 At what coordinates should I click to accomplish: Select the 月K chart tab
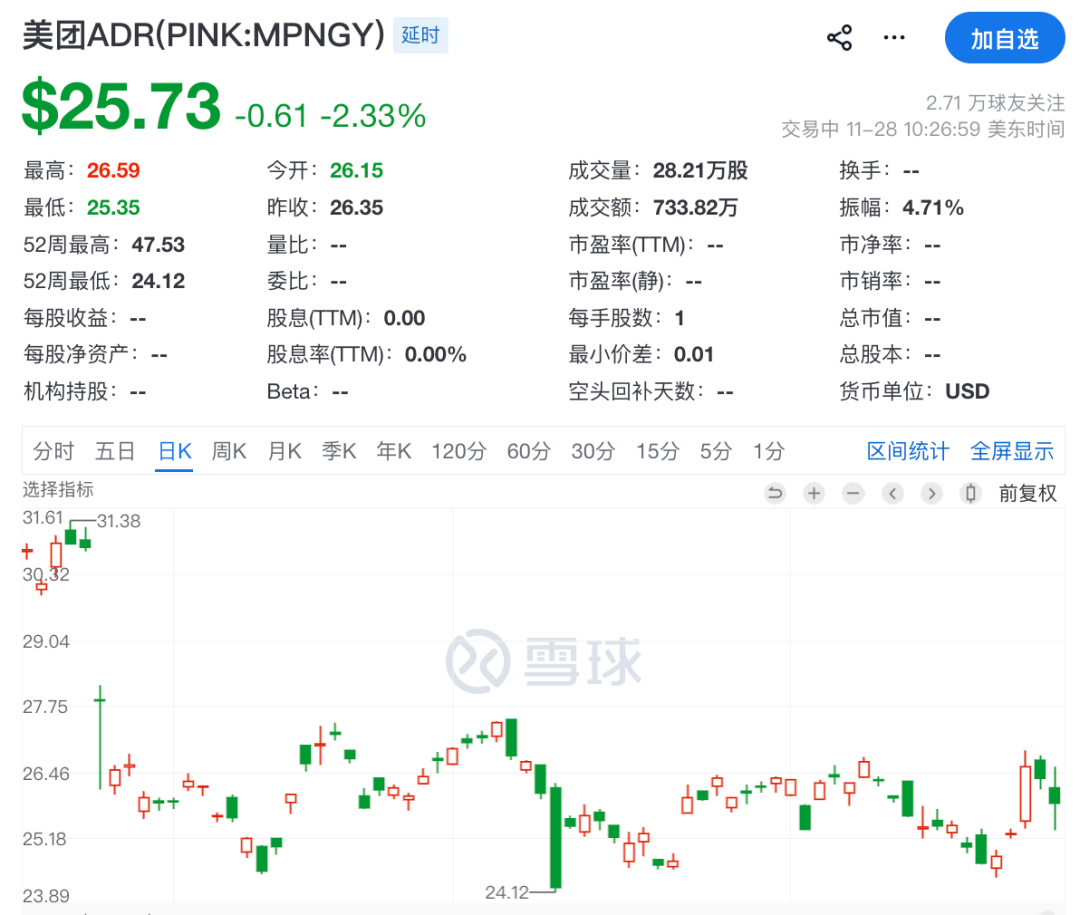tap(284, 451)
